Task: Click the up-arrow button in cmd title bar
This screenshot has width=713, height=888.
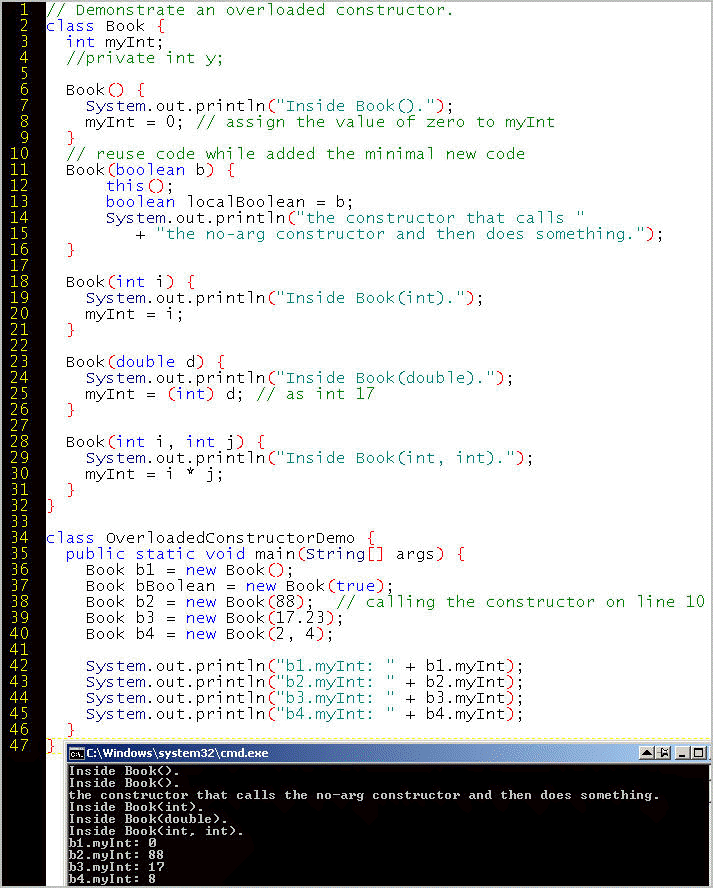Action: tap(647, 753)
